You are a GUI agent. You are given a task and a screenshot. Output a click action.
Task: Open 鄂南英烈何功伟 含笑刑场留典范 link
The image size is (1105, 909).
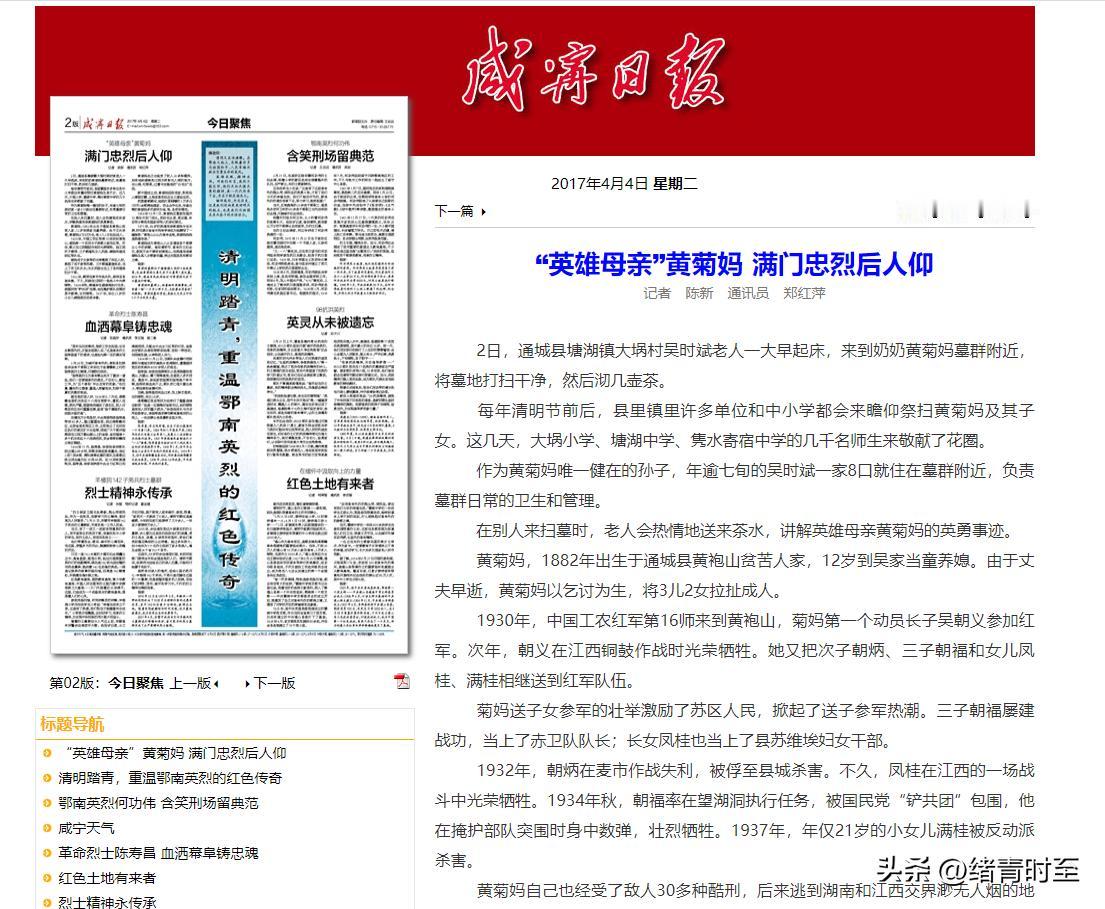point(158,803)
